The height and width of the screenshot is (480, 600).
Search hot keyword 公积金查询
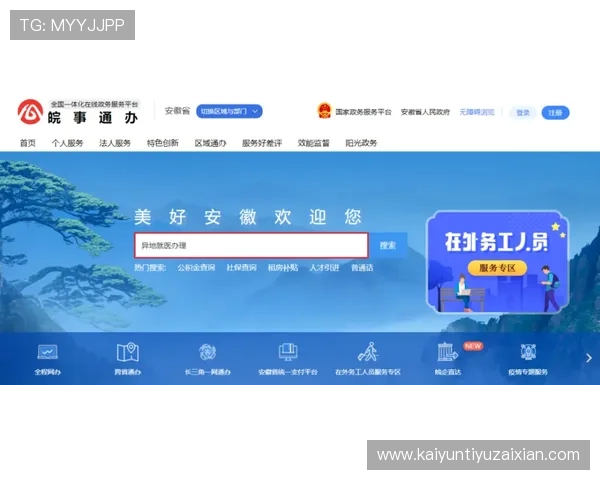tap(196, 268)
